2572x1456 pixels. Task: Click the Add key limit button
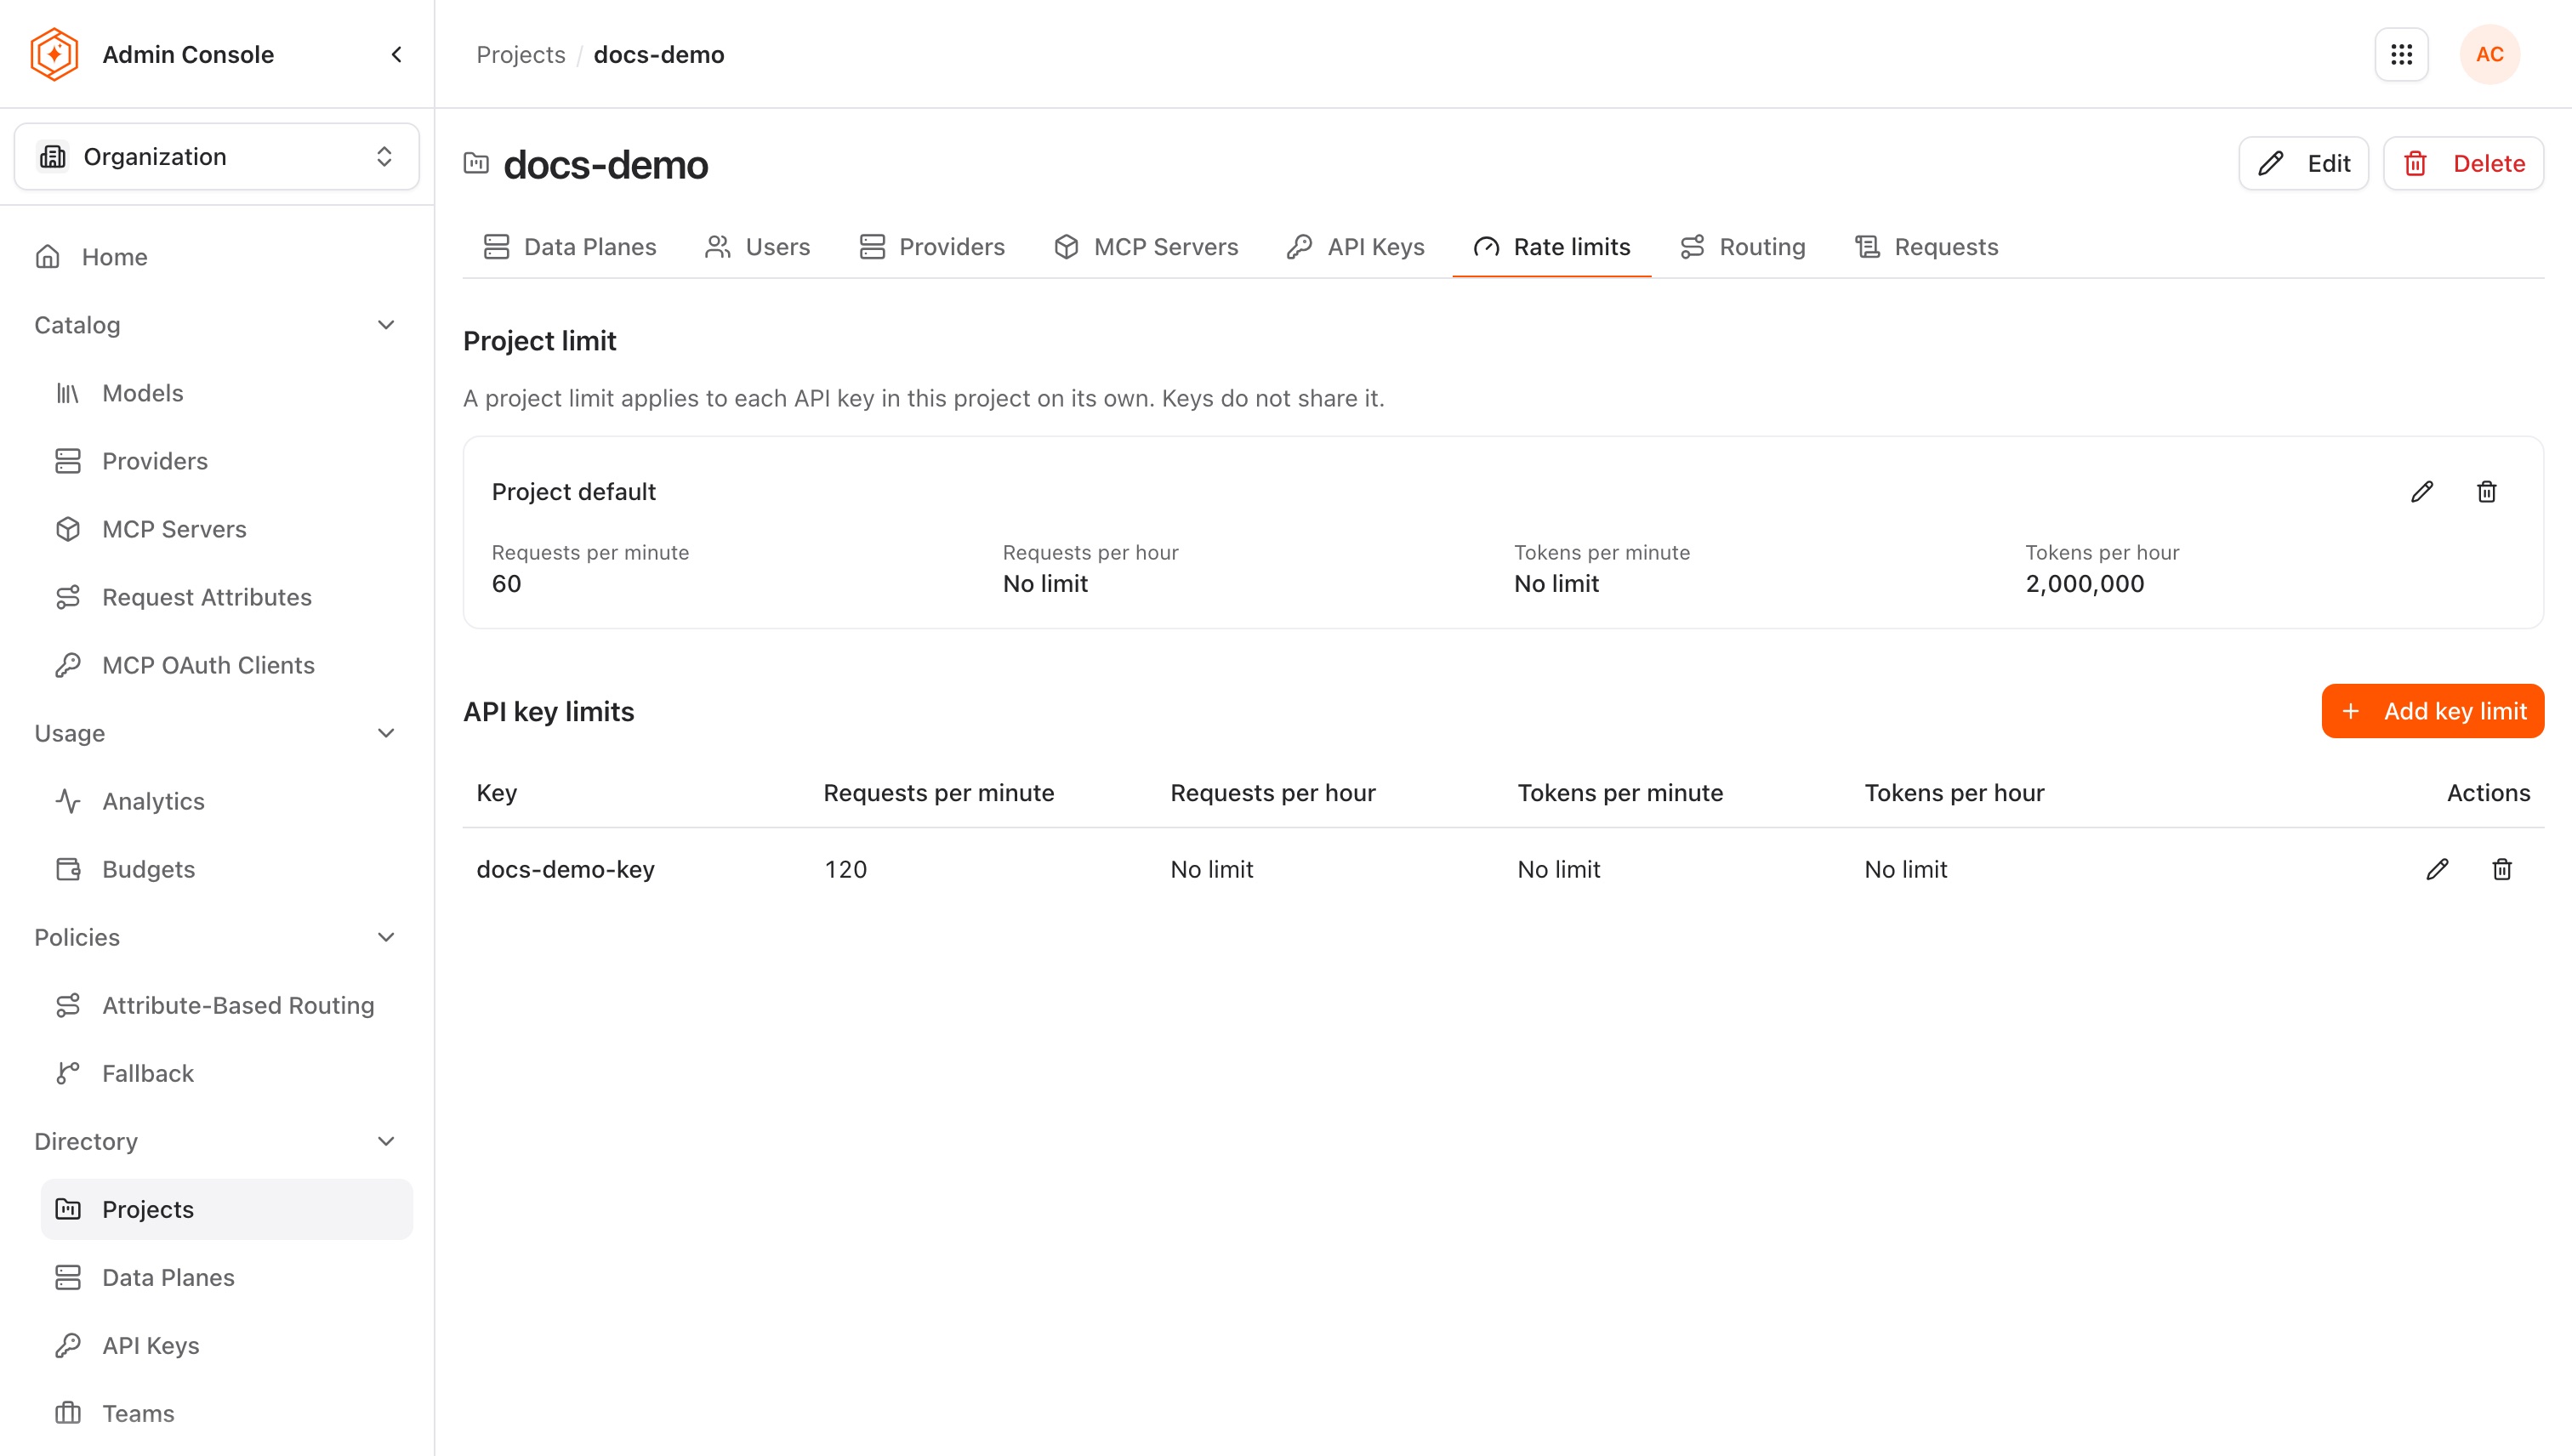pos(2432,711)
